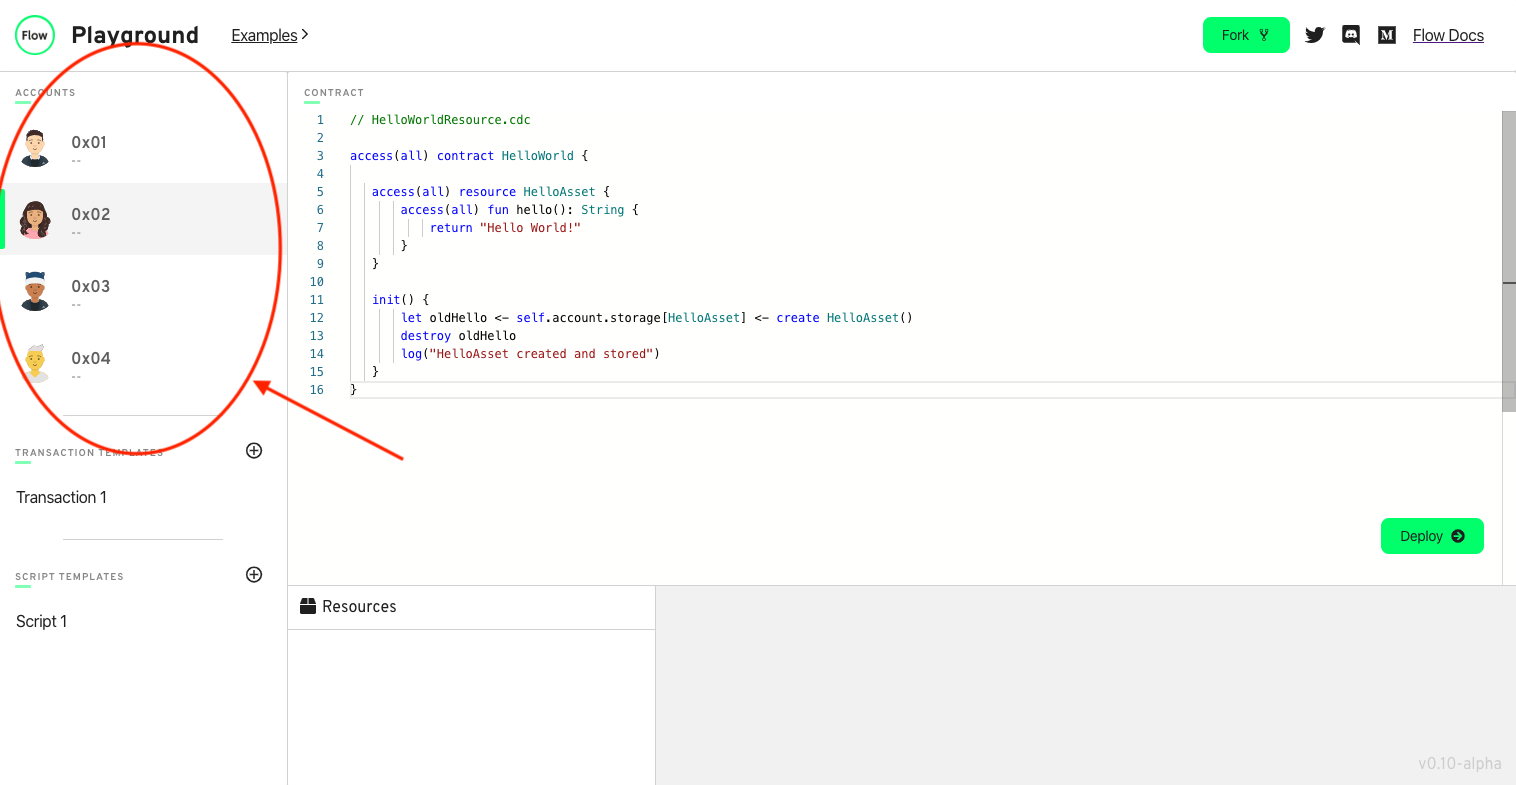Click the Resources box icon

click(308, 606)
